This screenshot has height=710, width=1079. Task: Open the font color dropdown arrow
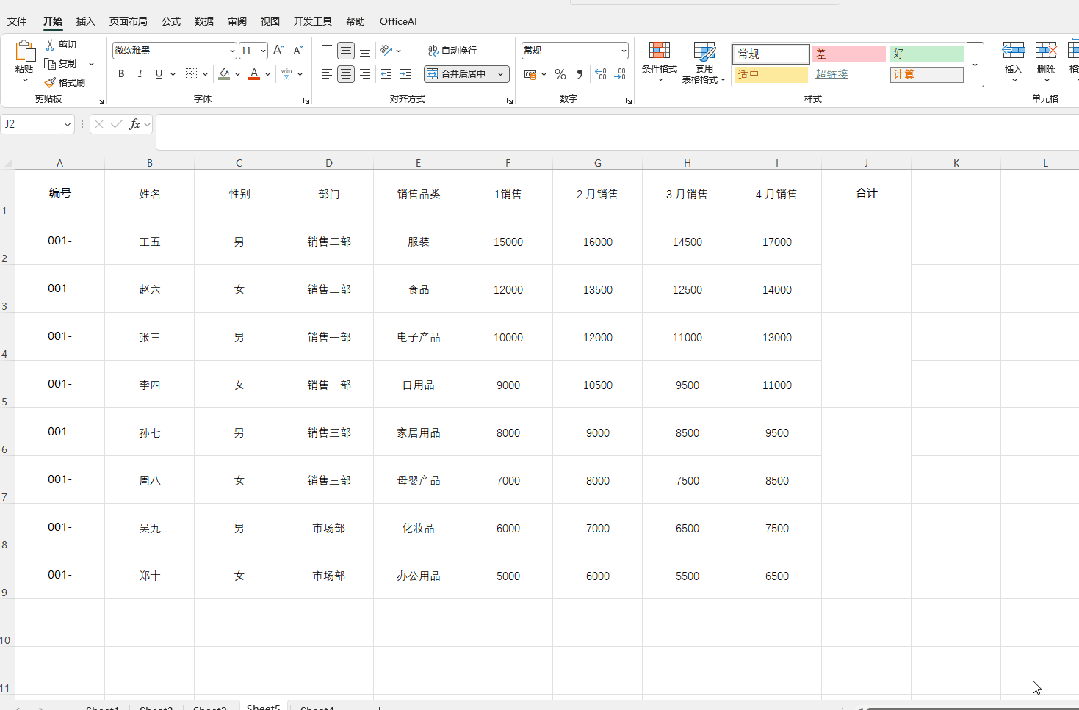point(268,74)
